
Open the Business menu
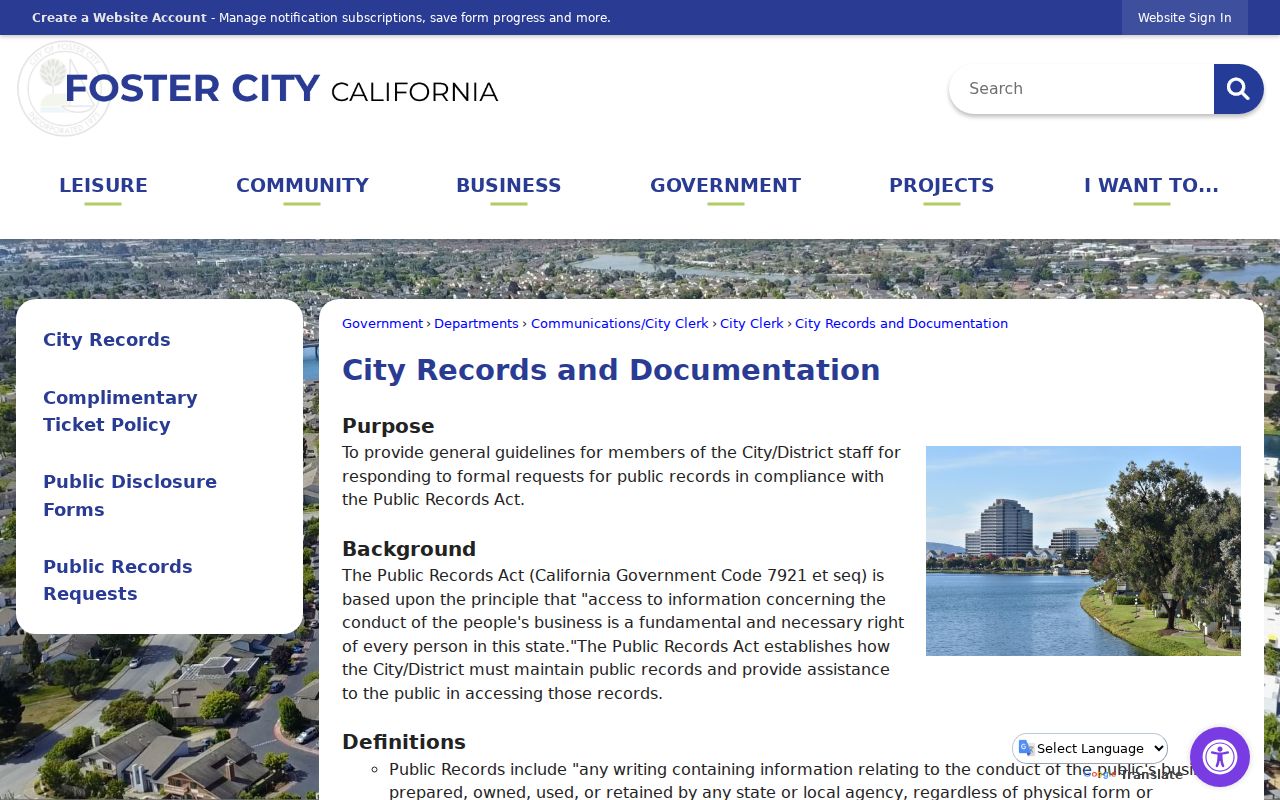(508, 185)
